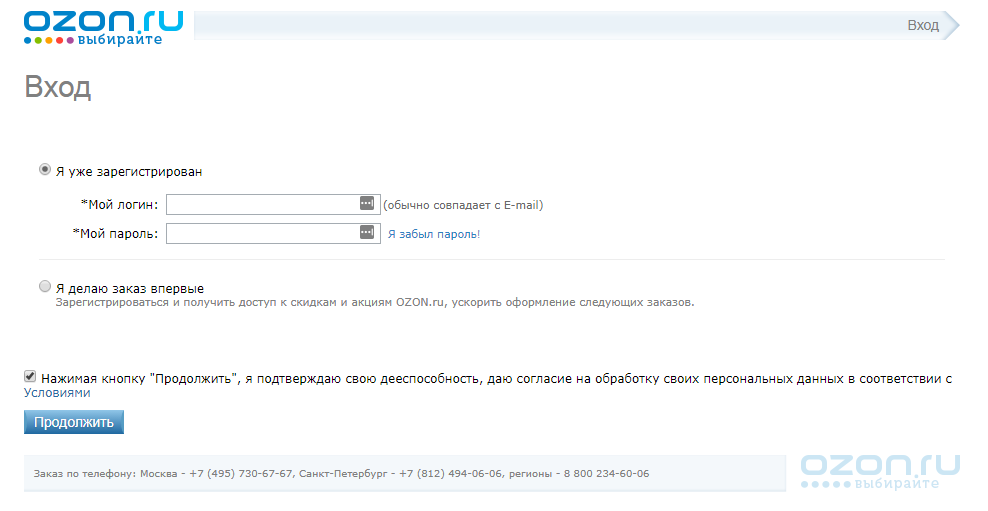988x511 pixels.
Task: Select the "Я уже зарегистрирован" radio button
Action: pos(45,170)
